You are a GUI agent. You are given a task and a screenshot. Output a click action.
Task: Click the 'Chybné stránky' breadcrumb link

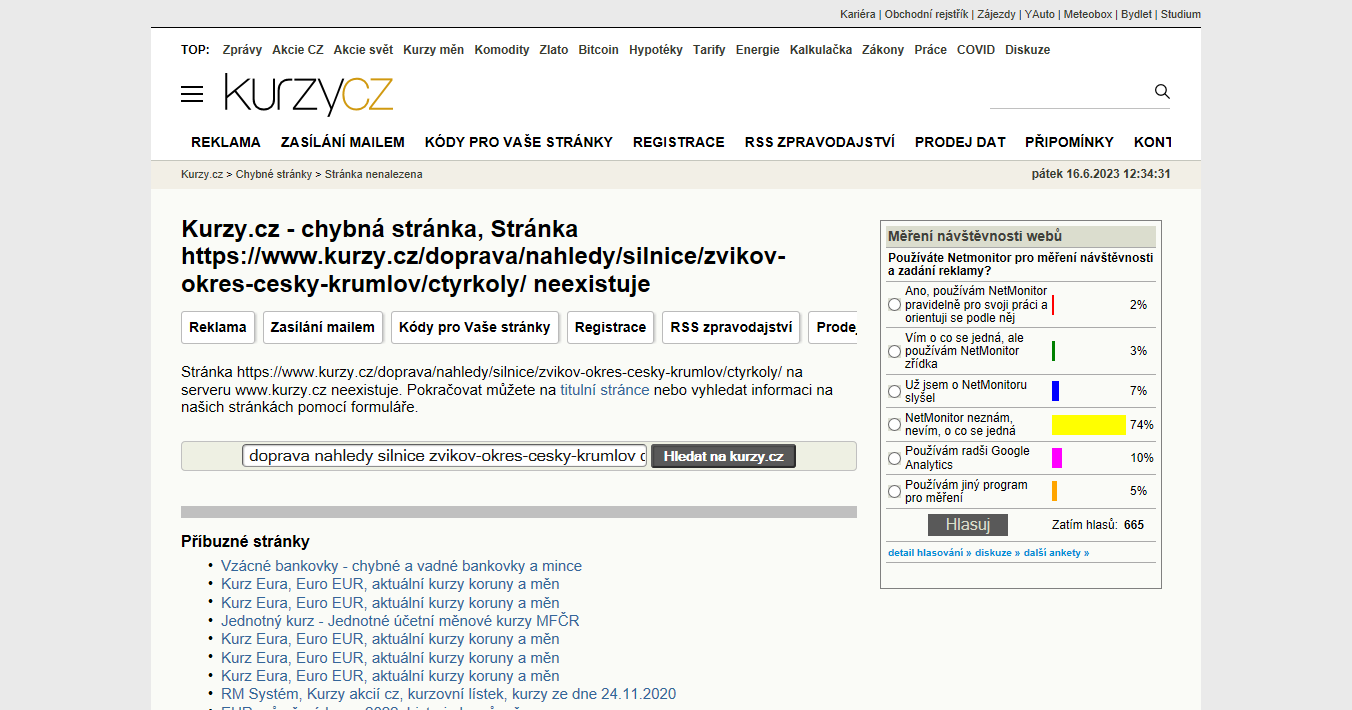tap(274, 174)
